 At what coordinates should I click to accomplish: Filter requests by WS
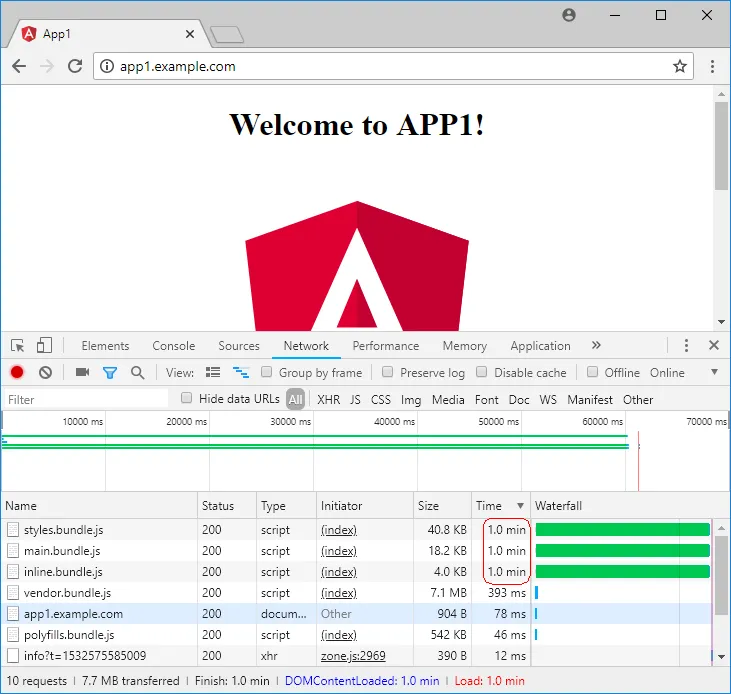click(x=548, y=400)
